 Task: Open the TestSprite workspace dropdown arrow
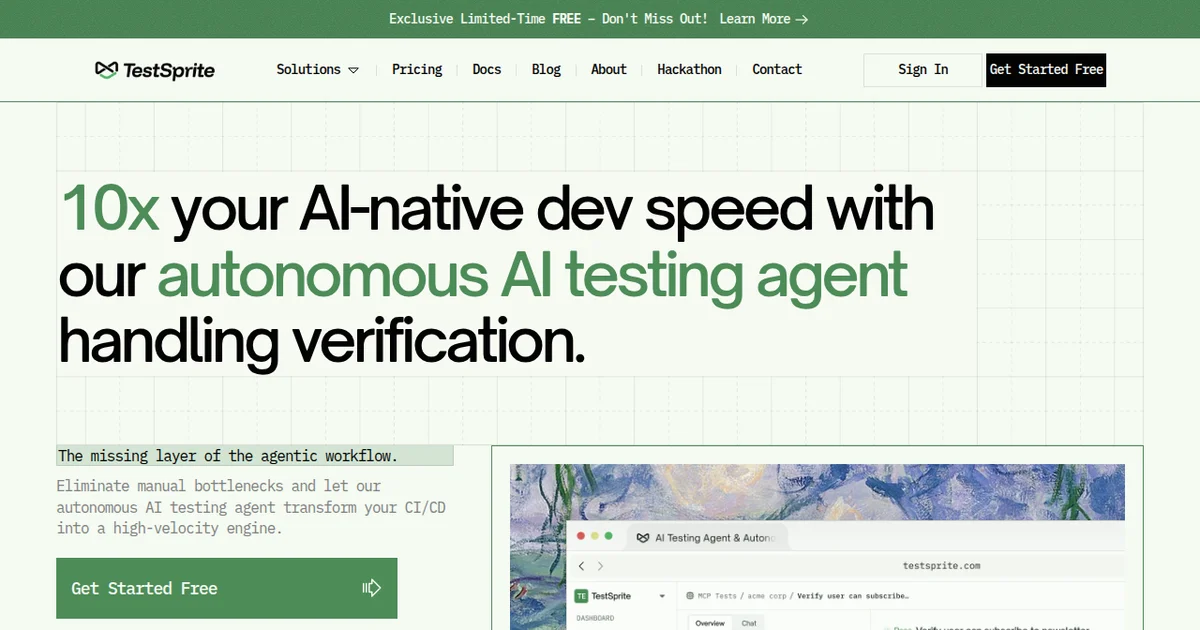click(662, 596)
